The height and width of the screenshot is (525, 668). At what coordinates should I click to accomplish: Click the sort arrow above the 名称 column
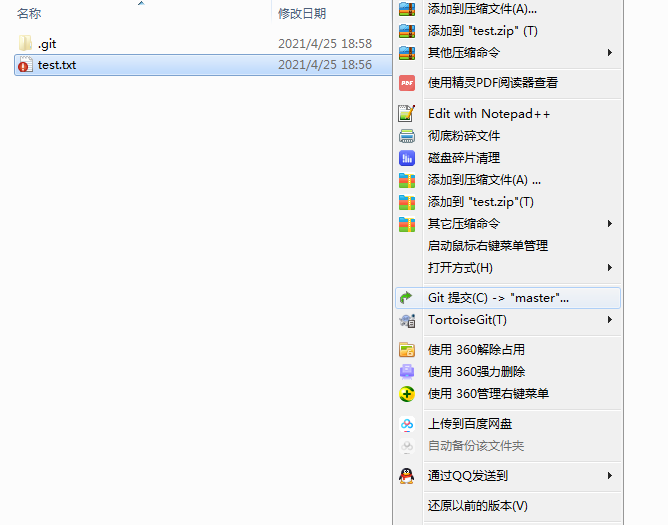[x=141, y=3]
